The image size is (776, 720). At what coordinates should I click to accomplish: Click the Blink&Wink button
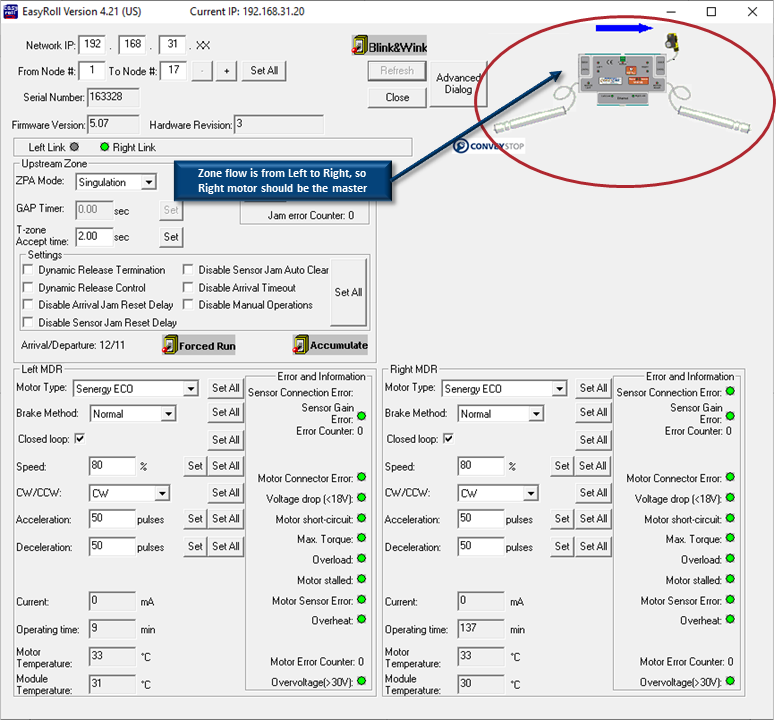click(x=389, y=46)
